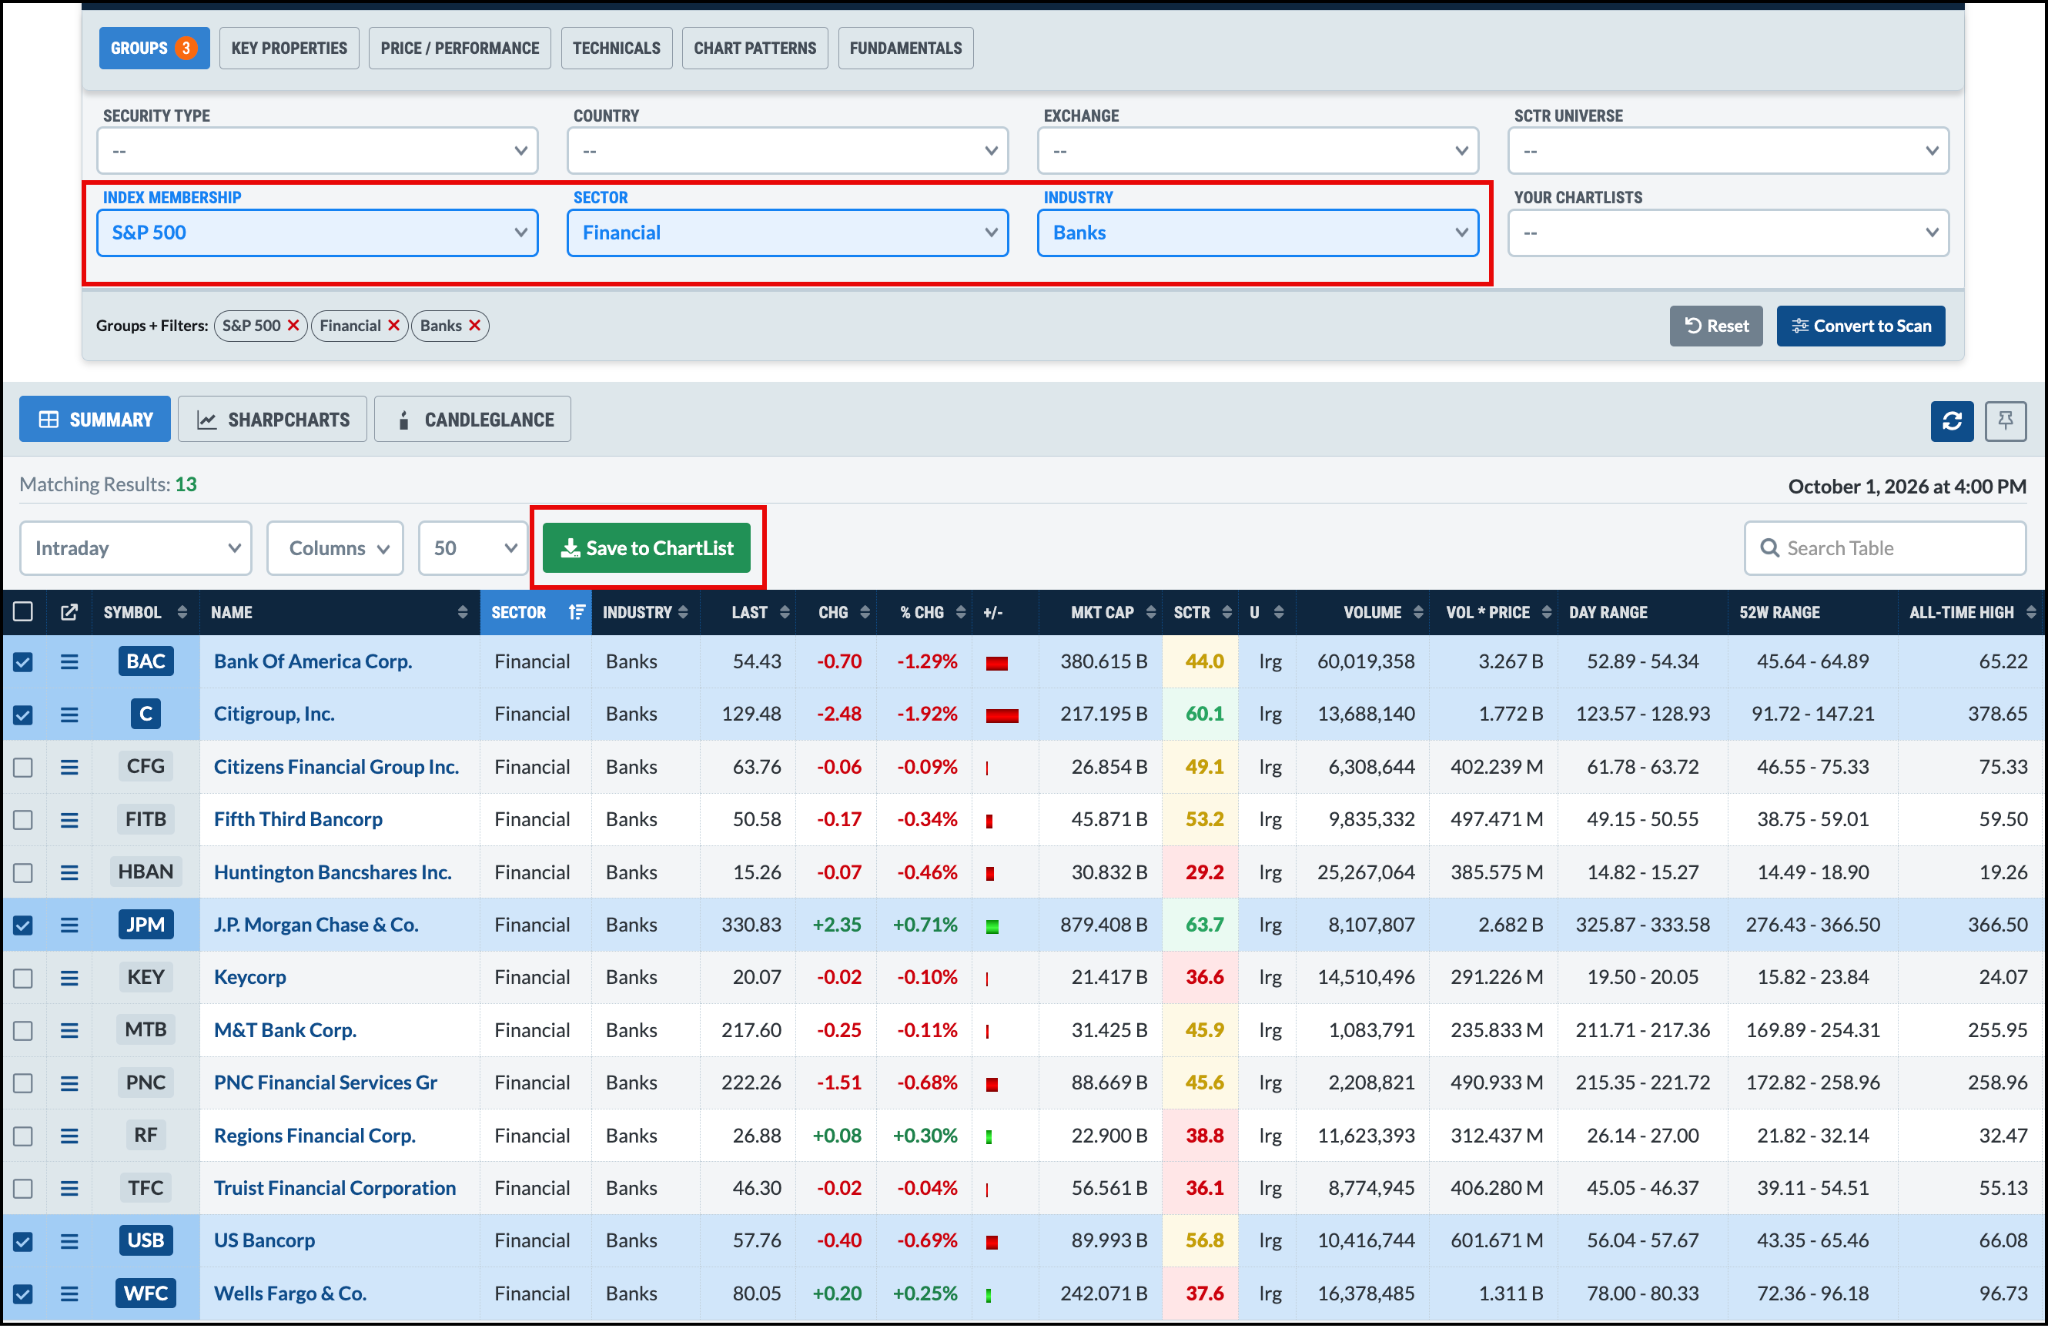The width and height of the screenshot is (2048, 1326).
Task: Open the Your ChartLists dropdown
Action: point(1728,233)
